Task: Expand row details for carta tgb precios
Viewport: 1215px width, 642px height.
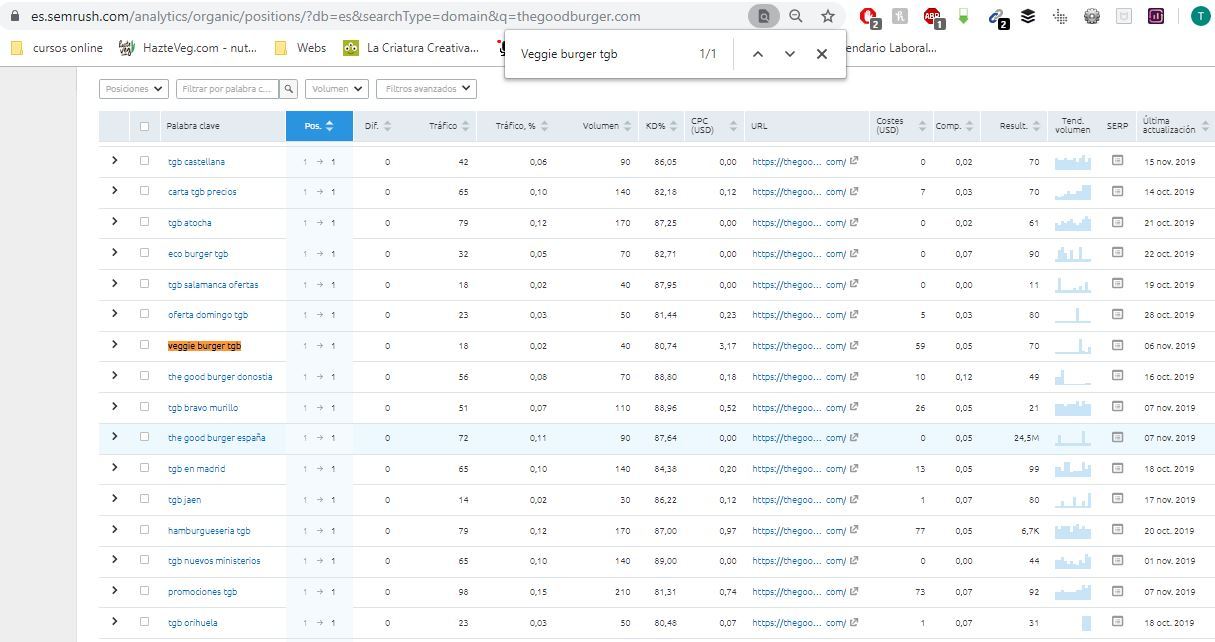Action: (x=114, y=191)
